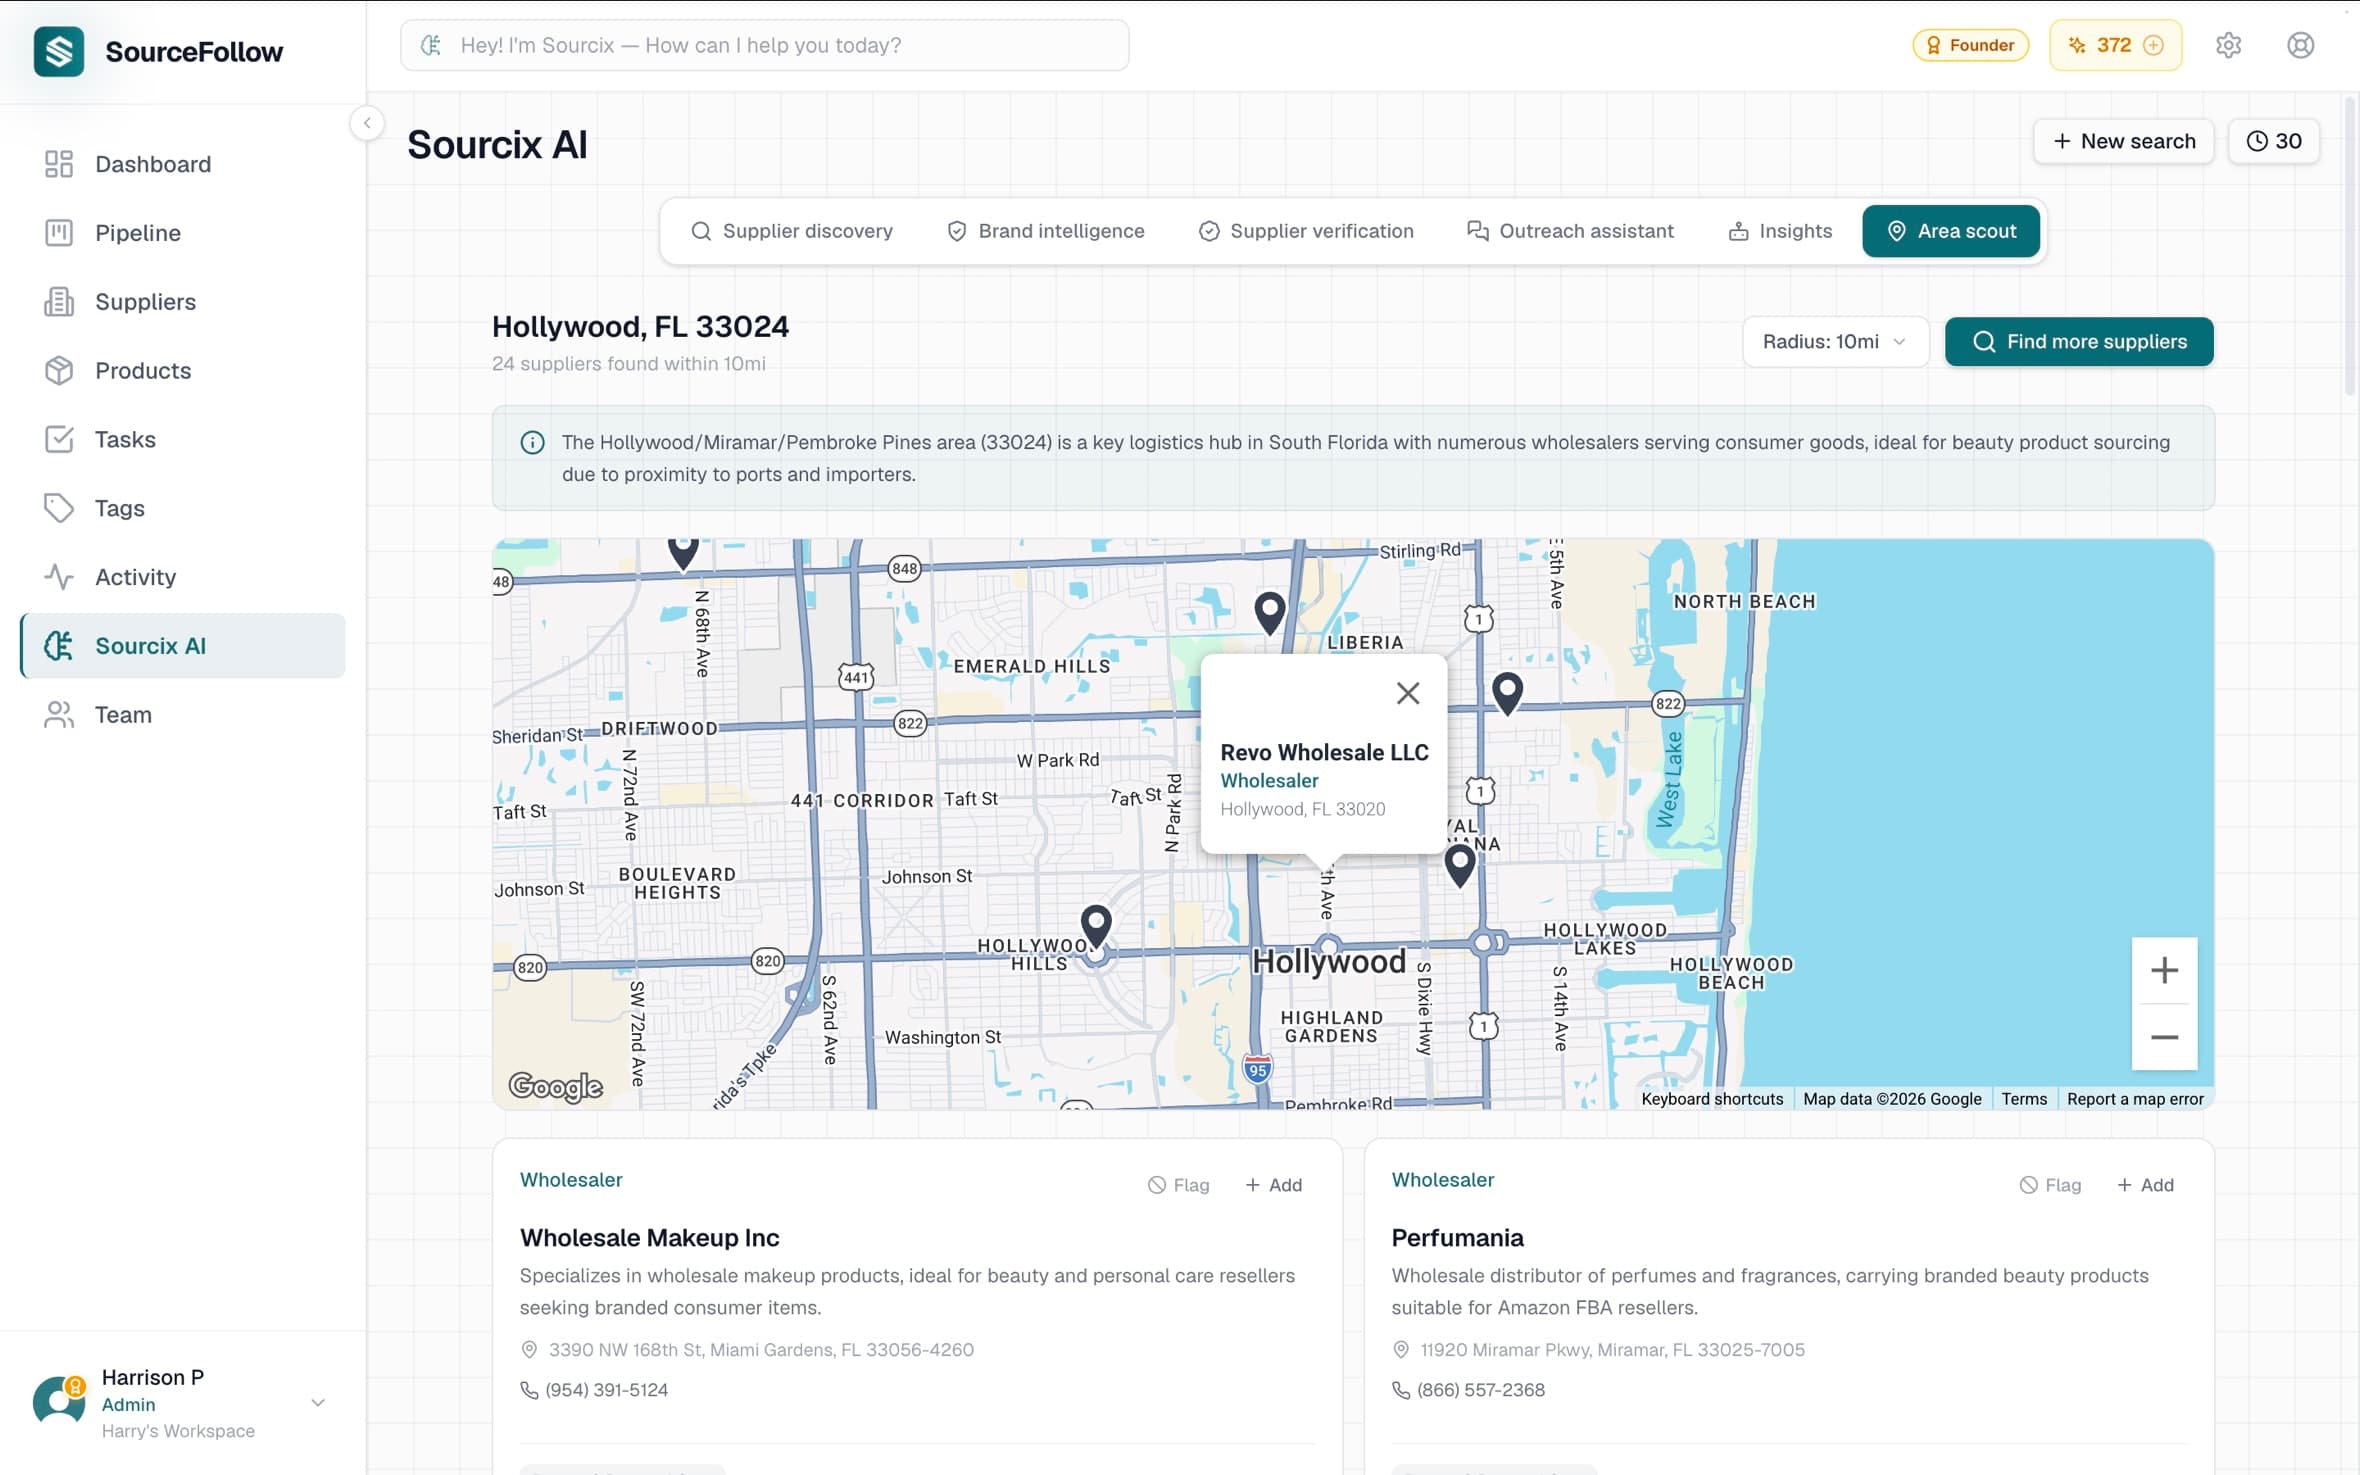This screenshot has height=1475, width=2360.
Task: Expand the Harrison P workspace menu
Action: pos(318,1402)
